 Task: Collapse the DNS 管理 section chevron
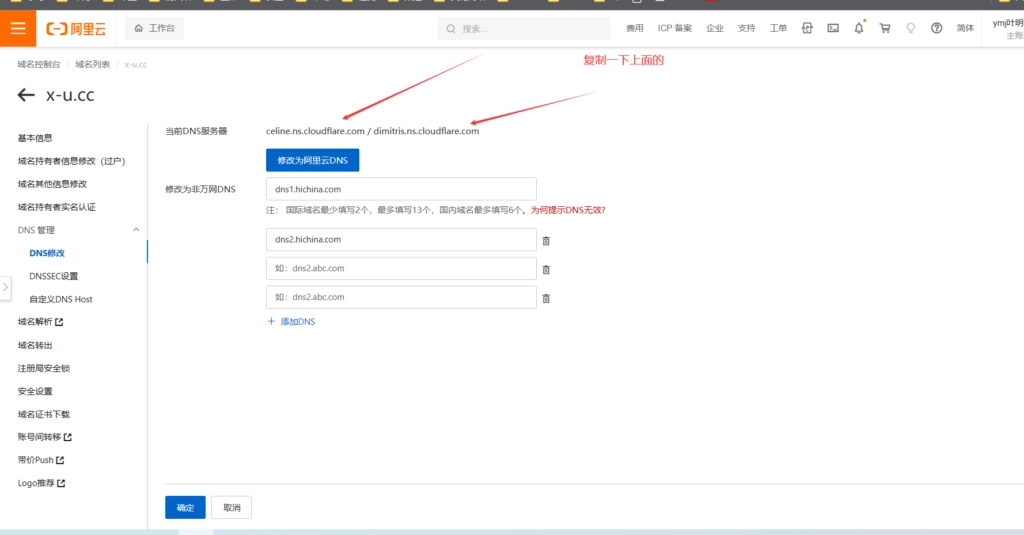[x=136, y=229]
